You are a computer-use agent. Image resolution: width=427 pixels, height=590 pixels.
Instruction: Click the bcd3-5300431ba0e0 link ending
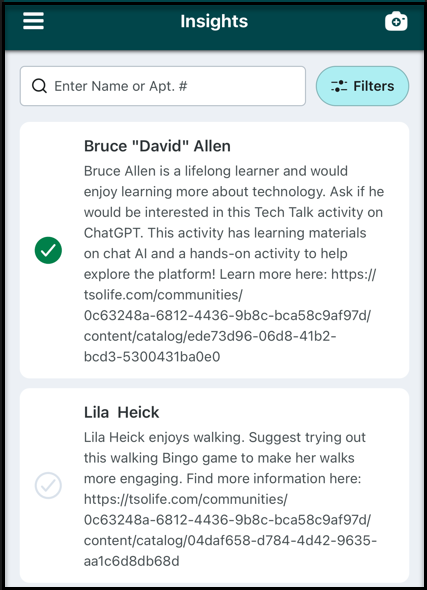[x=152, y=356]
